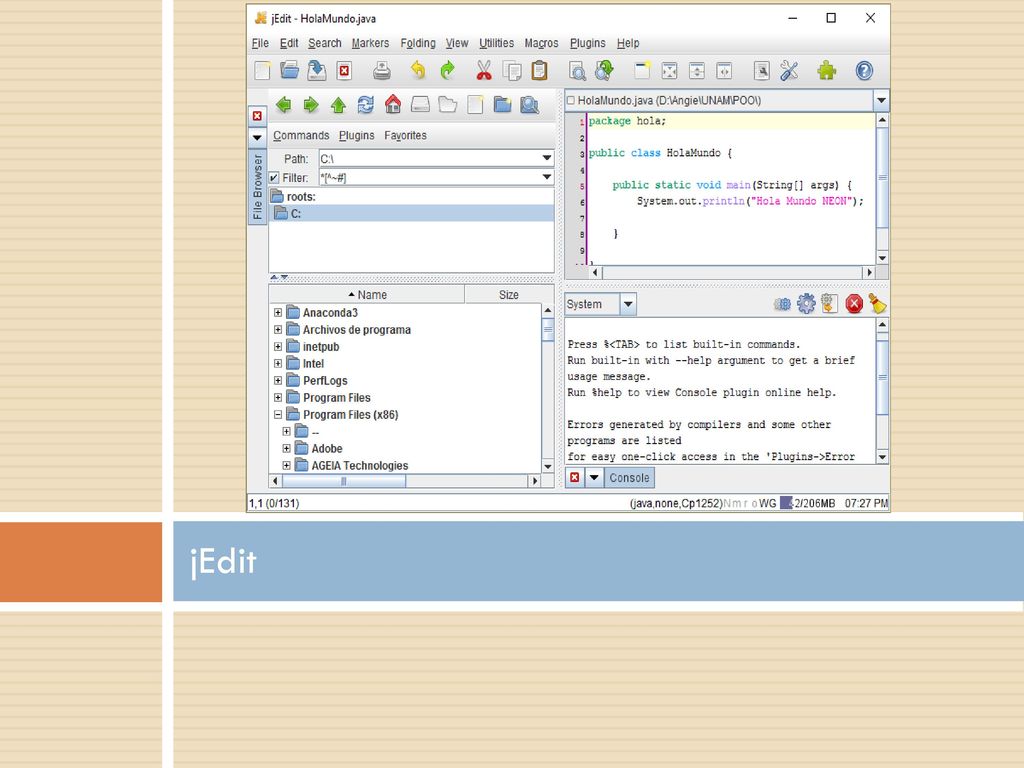Click the blue Help question icon

864,71
